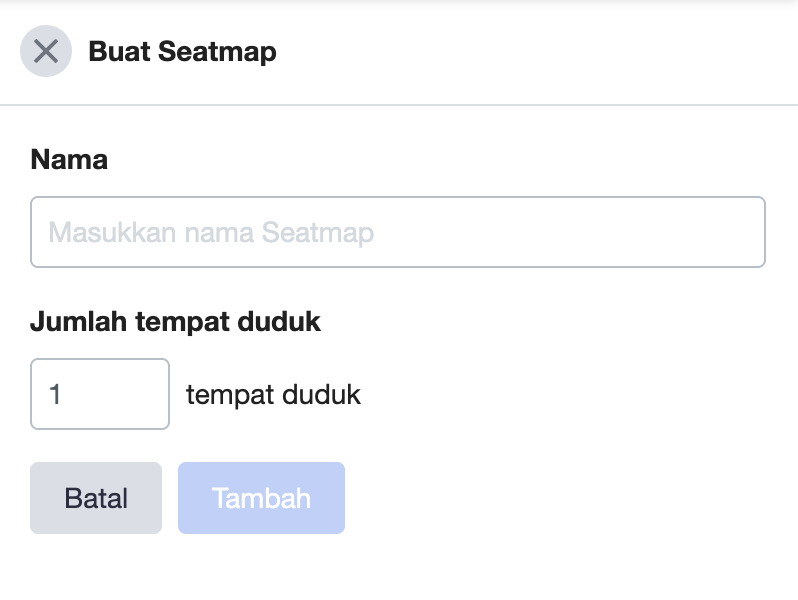Click the word duduk beside the number box
Image resolution: width=798 pixels, height=600 pixels.
click(x=321, y=395)
